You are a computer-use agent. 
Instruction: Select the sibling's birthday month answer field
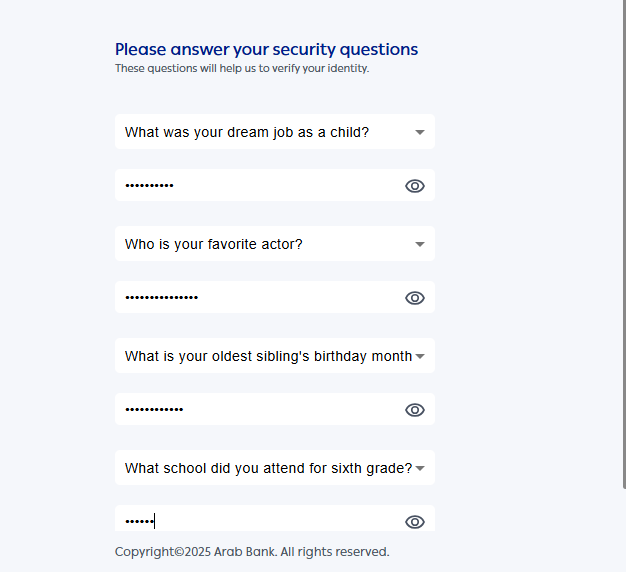tap(255, 410)
